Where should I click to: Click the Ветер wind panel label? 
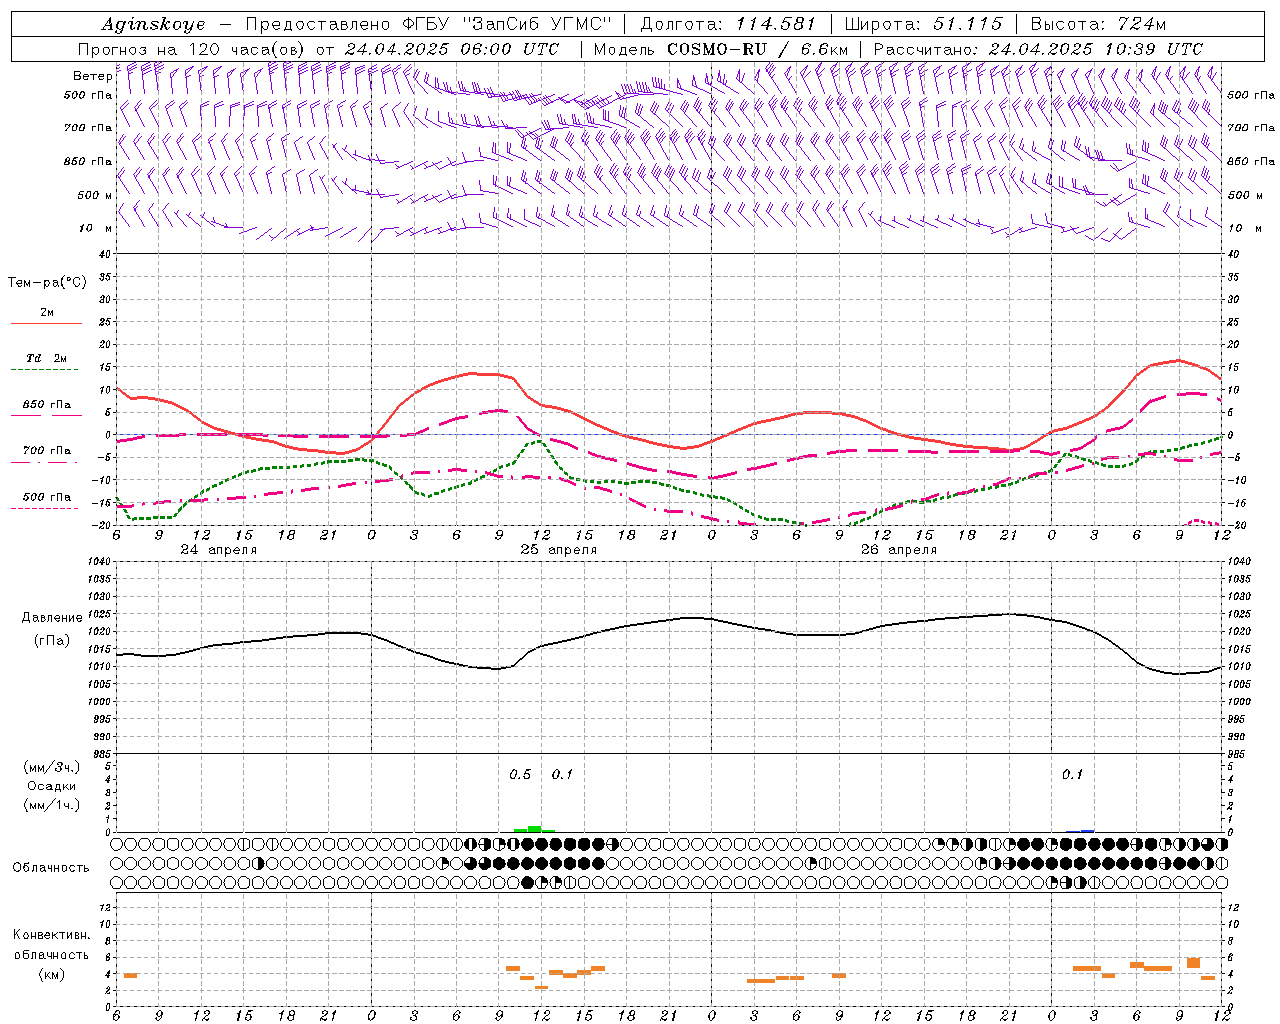click(92, 76)
